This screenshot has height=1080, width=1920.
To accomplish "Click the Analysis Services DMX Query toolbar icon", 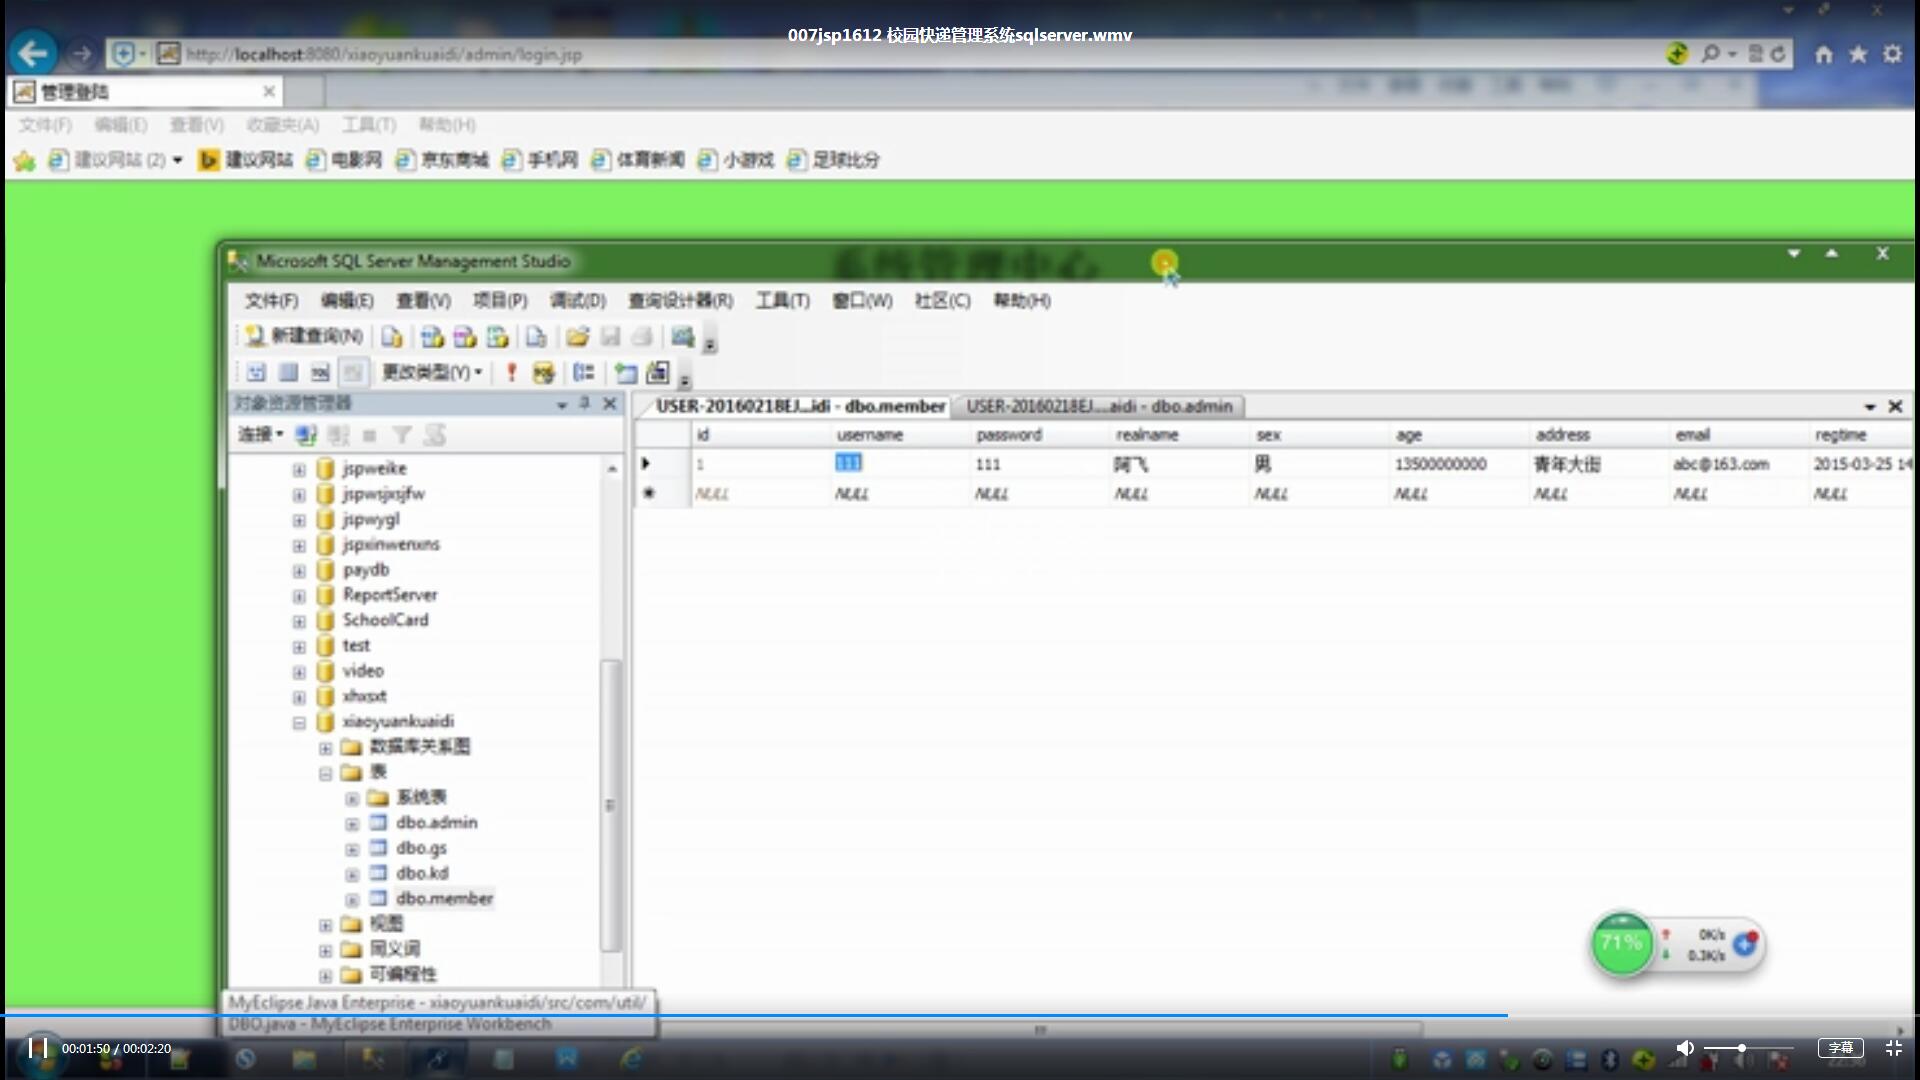I will pyautogui.click(x=465, y=337).
